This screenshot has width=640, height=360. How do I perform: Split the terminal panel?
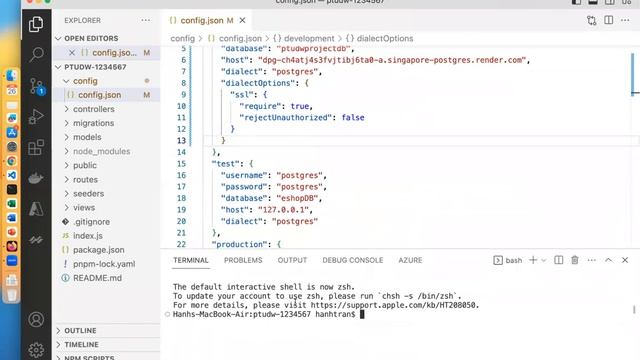click(x=559, y=260)
